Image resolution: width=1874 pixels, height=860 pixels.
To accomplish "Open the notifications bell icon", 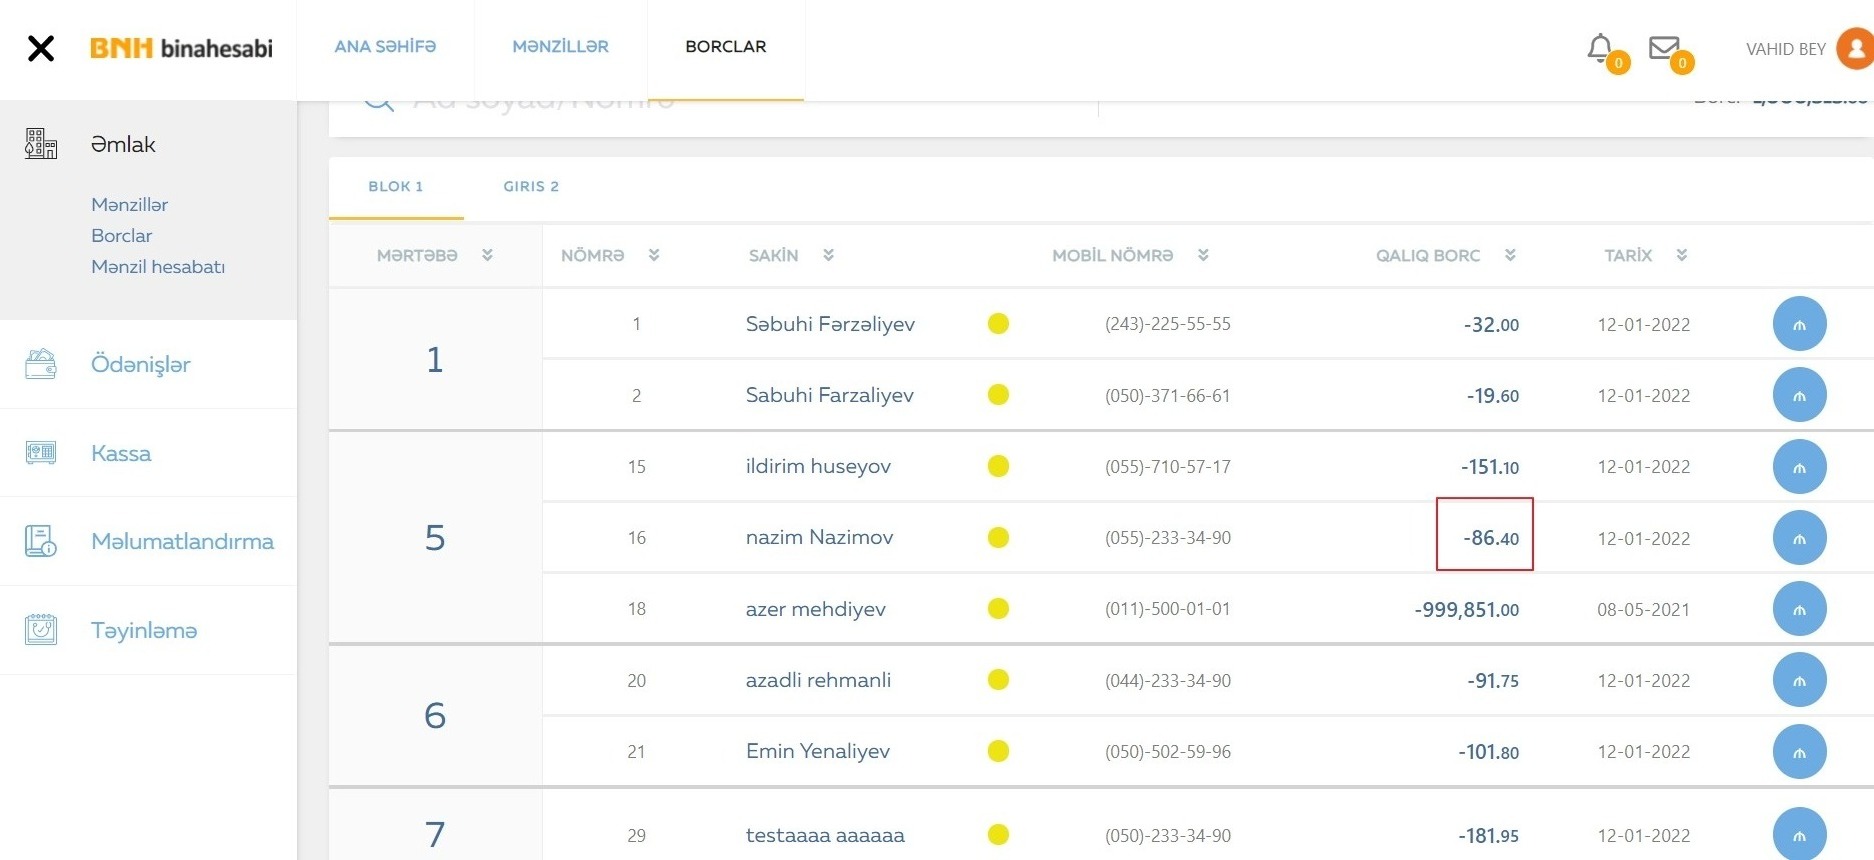I will click(1599, 48).
